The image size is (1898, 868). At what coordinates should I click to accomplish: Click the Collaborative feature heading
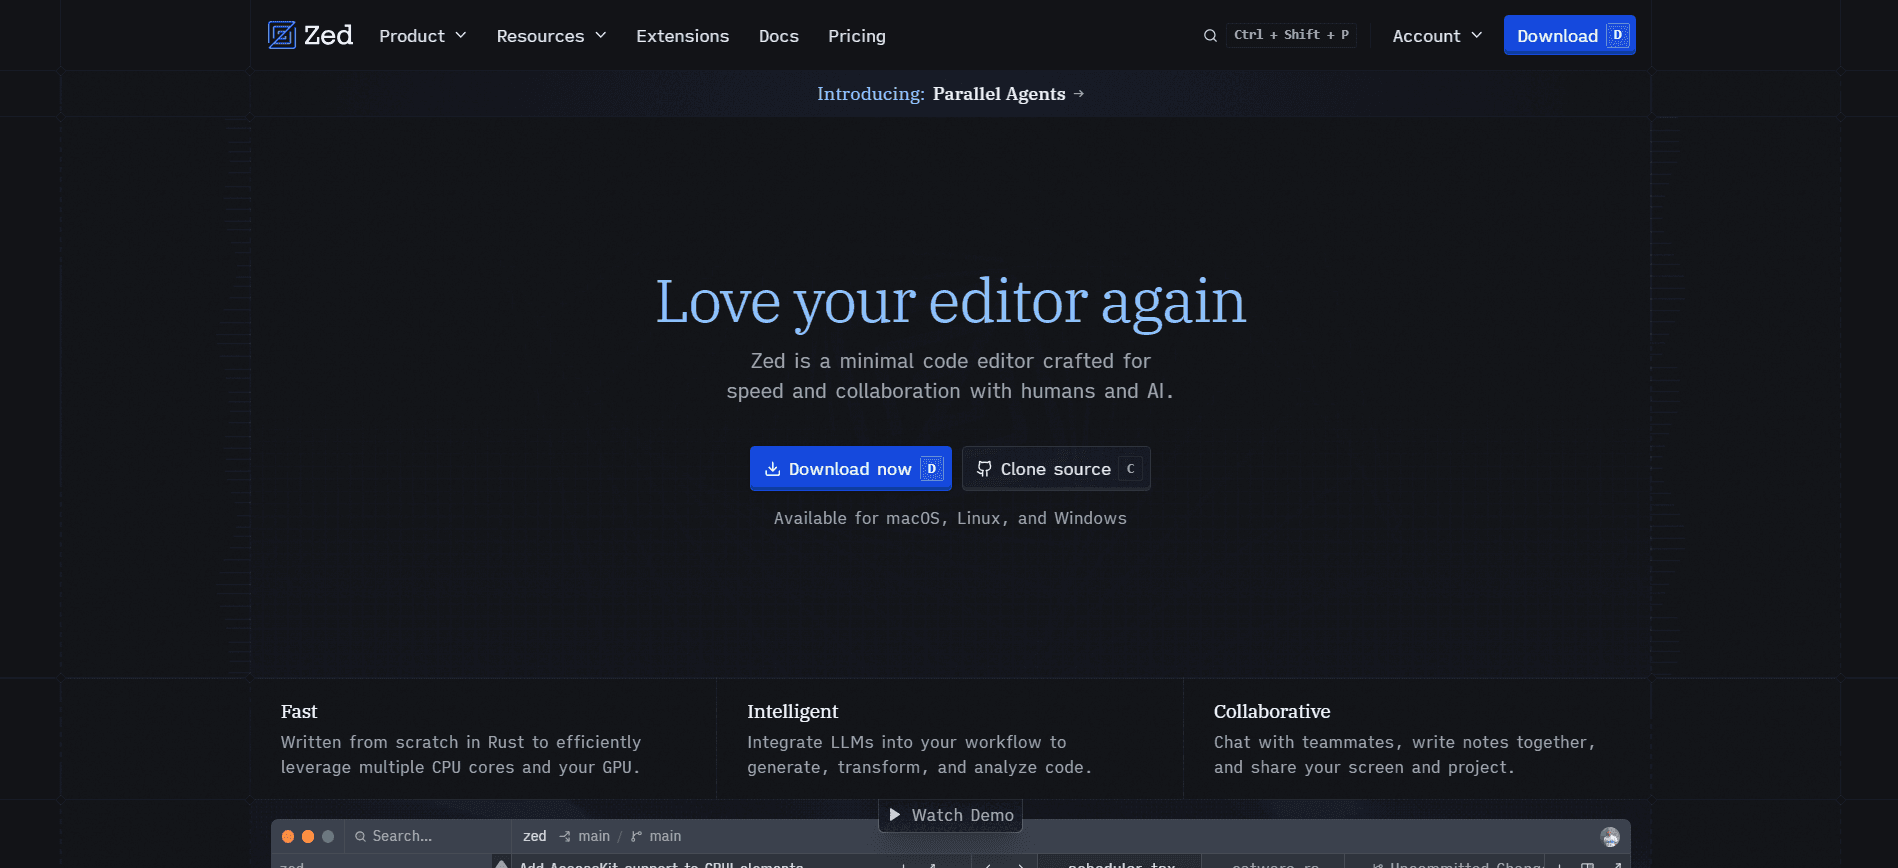(1271, 712)
